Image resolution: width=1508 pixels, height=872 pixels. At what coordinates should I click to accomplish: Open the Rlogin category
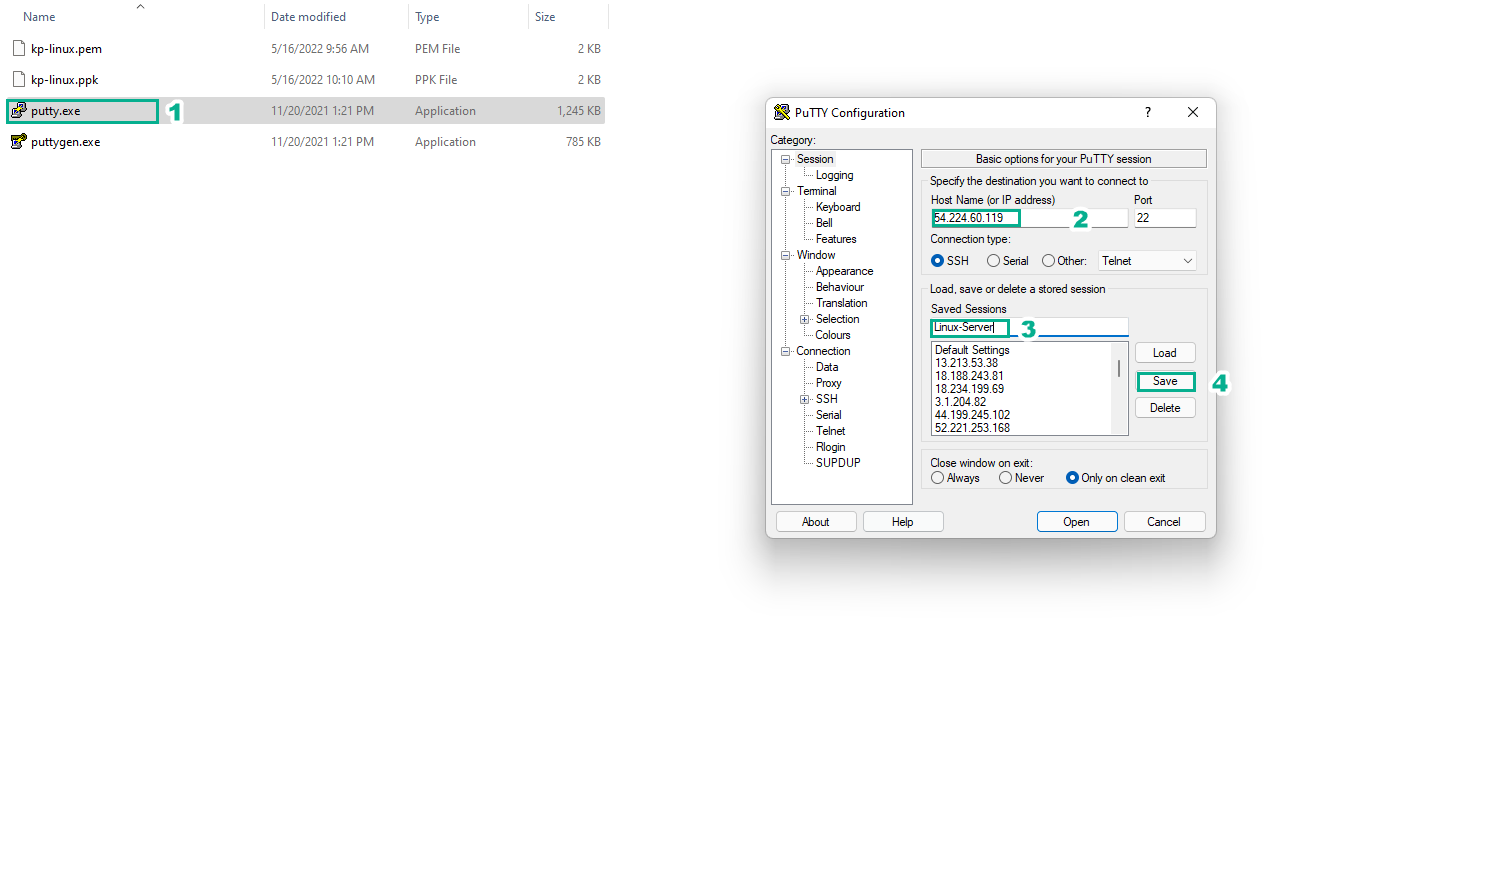[830, 447]
